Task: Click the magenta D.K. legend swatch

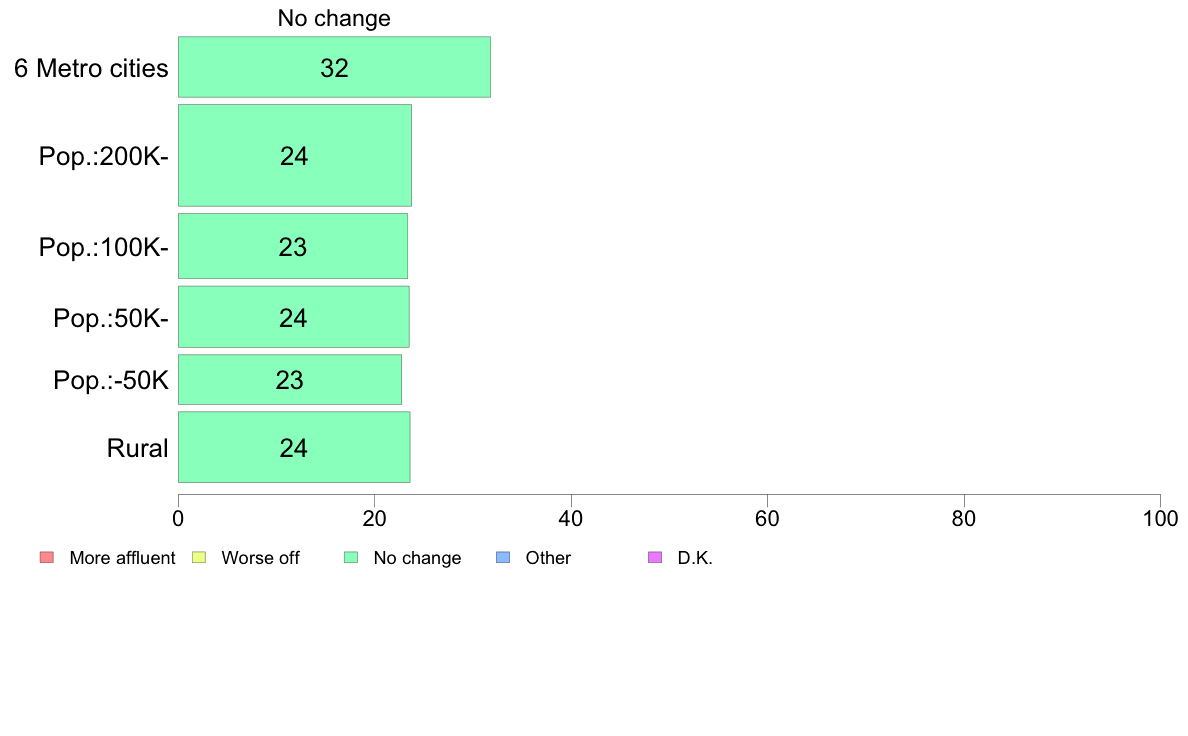Action: [x=655, y=558]
